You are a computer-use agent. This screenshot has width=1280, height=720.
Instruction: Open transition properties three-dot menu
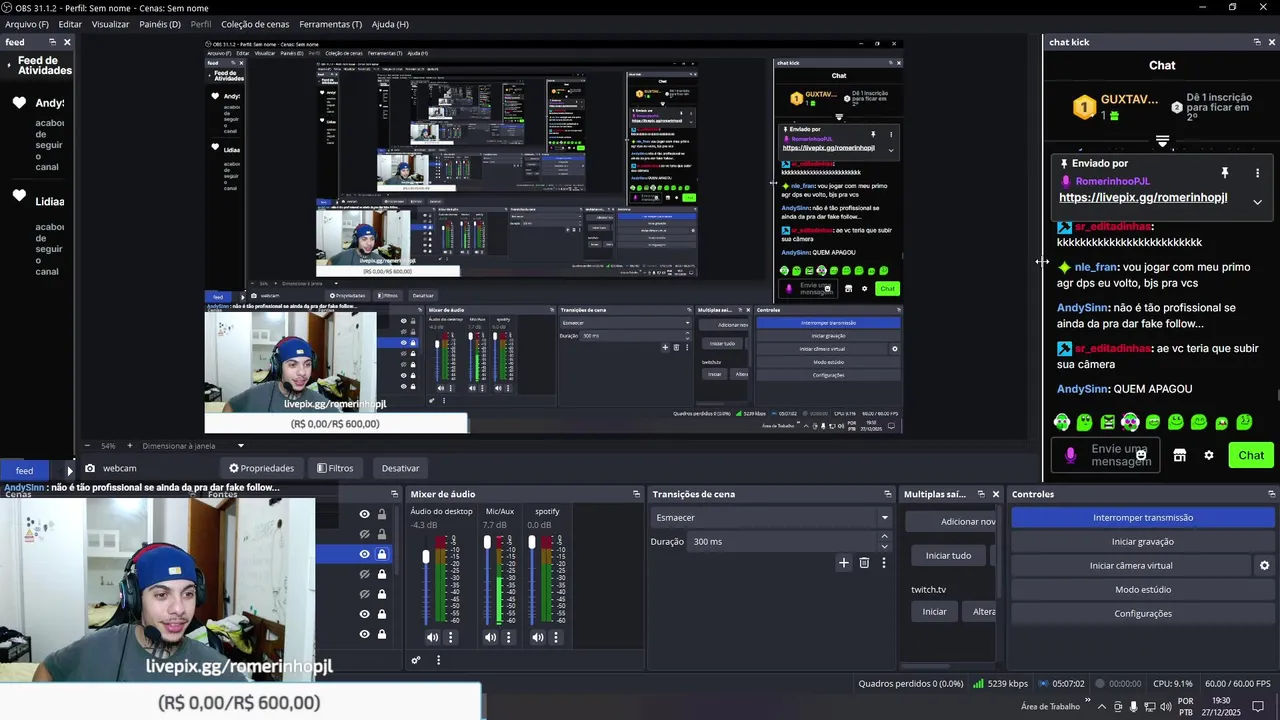pos(883,563)
